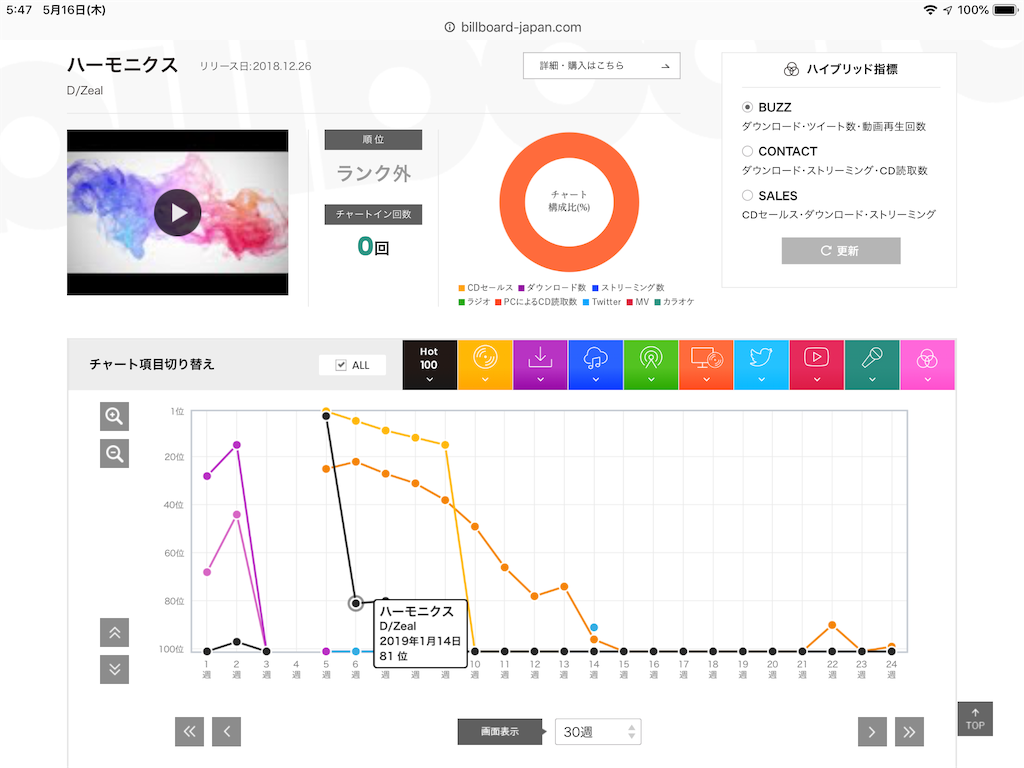Viewport: 1024px width, 768px height.
Task: Click the ハイブリッド指標 circles icon
Action: pyautogui.click(x=791, y=69)
